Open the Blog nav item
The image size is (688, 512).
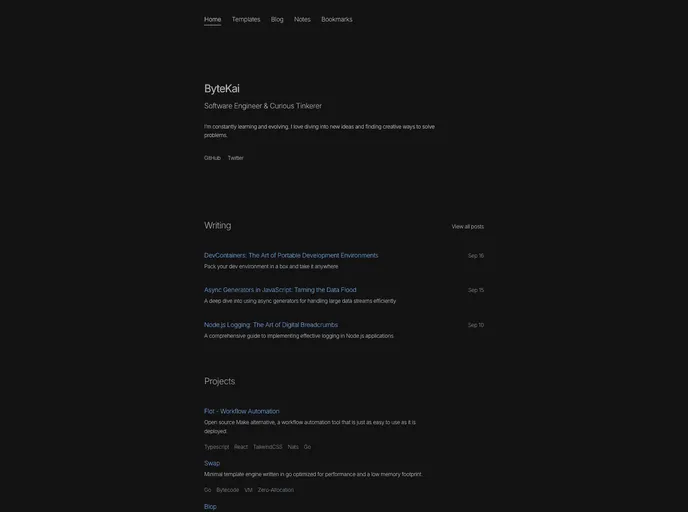coord(277,19)
